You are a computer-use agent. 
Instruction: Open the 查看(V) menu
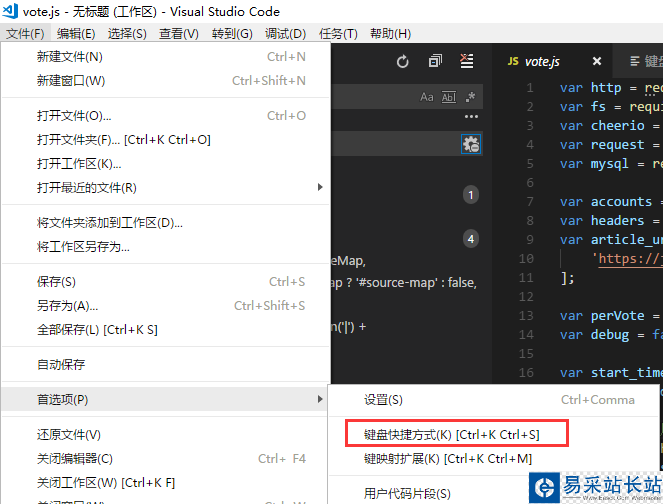[x=179, y=33]
